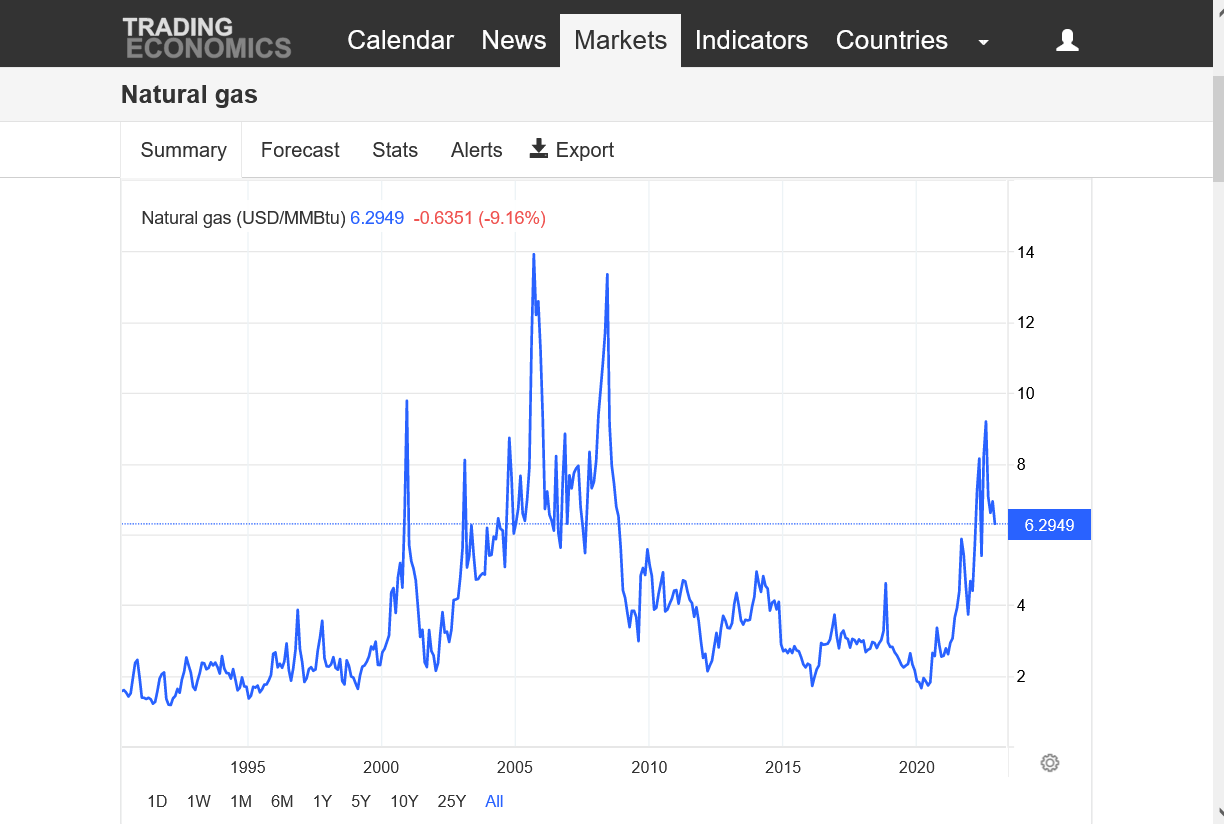Open the Countries menu
Image resolution: width=1224 pixels, height=833 pixels.
tap(891, 40)
